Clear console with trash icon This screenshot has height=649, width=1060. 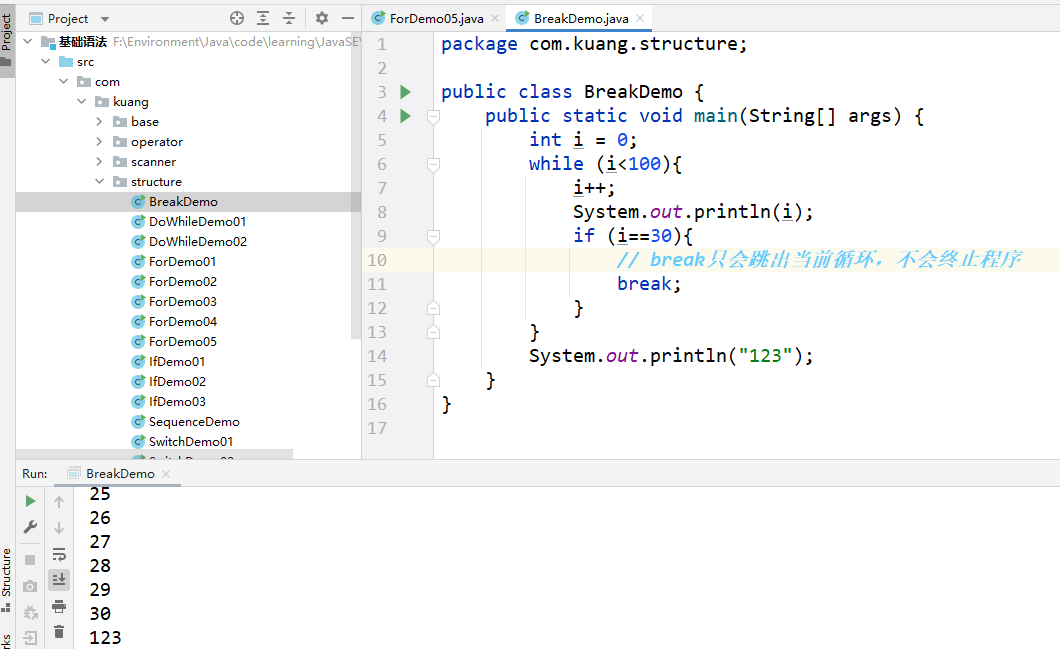[x=59, y=631]
